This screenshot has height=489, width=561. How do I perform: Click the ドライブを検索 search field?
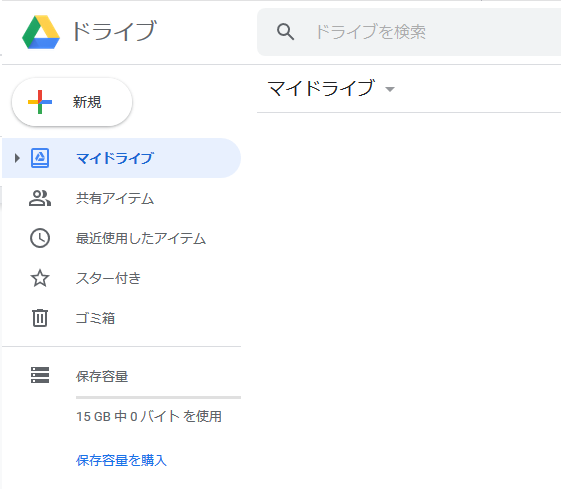[409, 32]
